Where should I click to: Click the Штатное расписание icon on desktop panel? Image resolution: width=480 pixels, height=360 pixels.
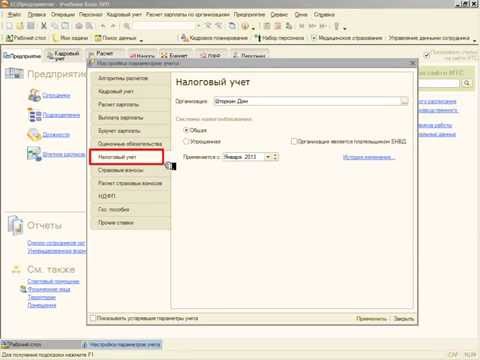coord(34,154)
